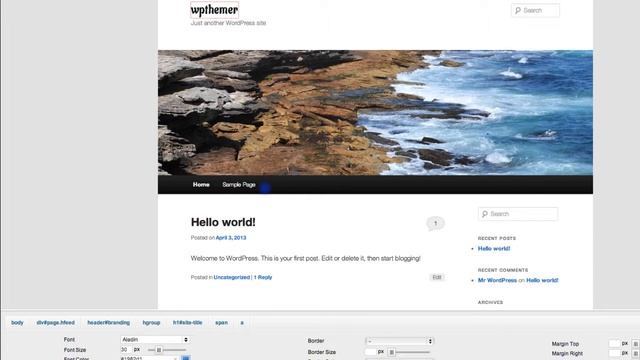This screenshot has height=360, width=640.
Task: Click the Edit button under the post
Action: (437, 277)
